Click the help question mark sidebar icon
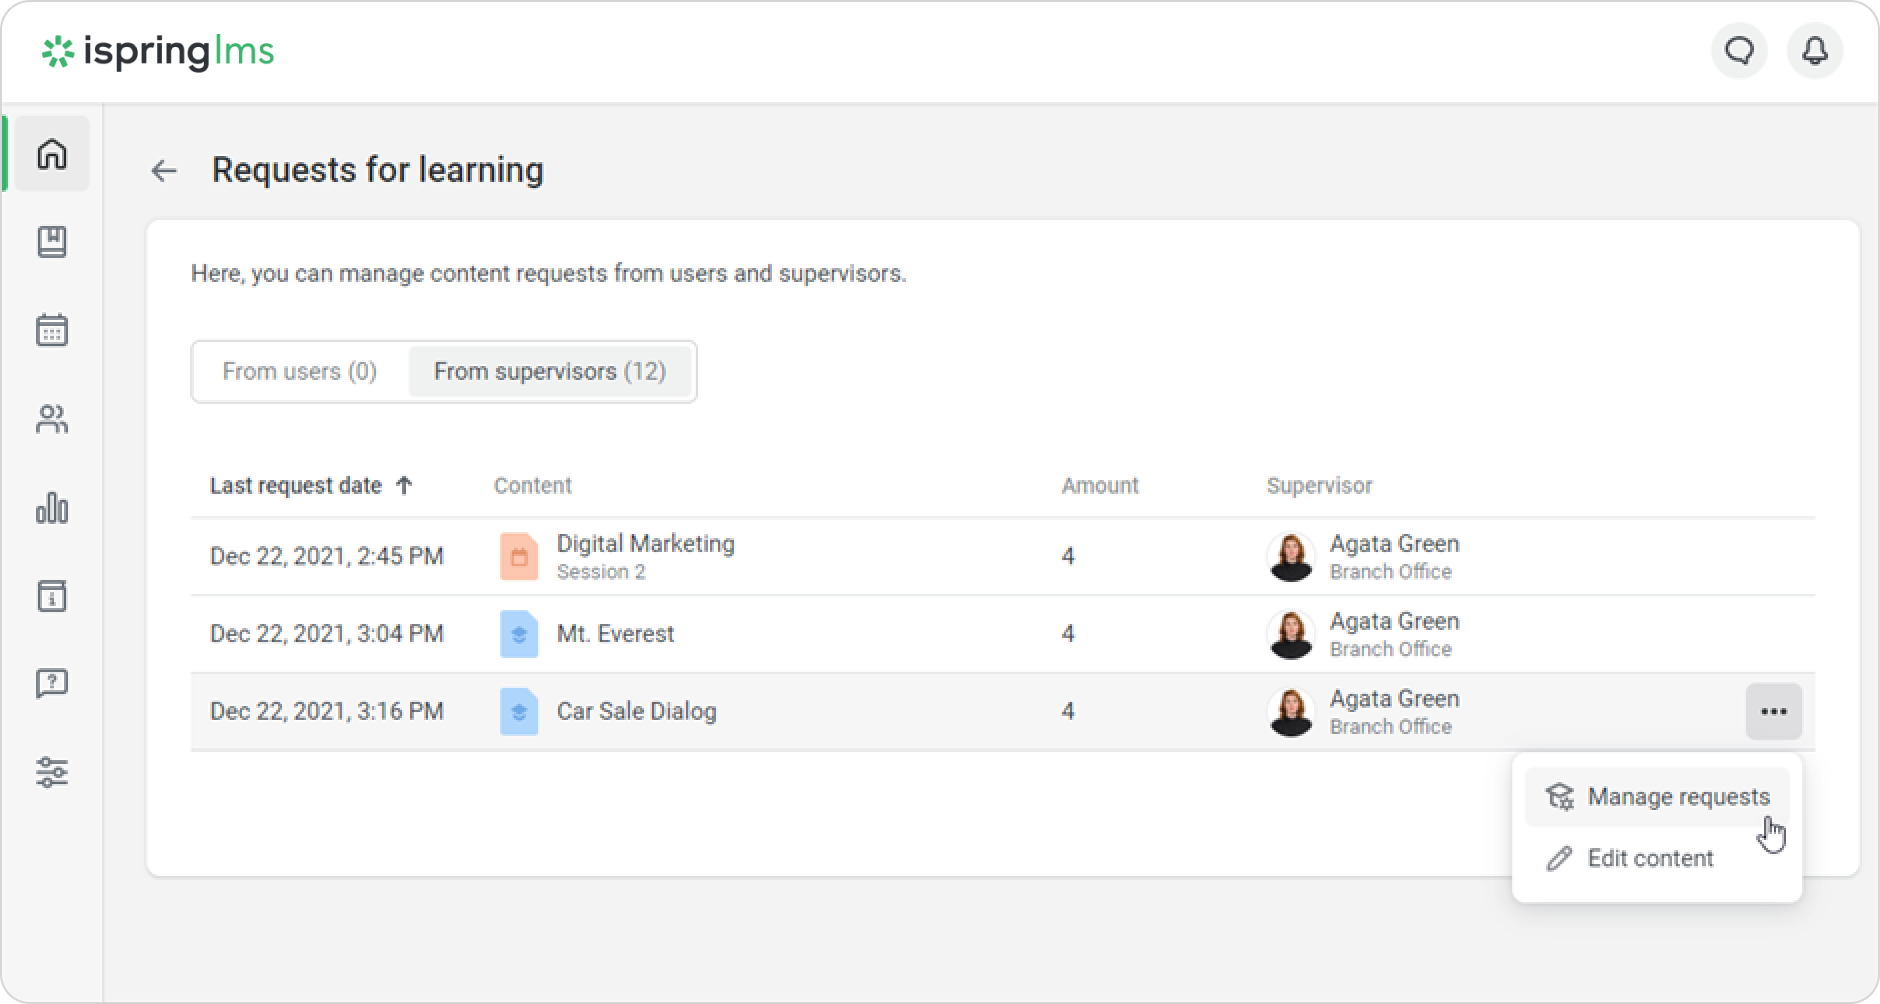This screenshot has width=1880, height=1004. pos(52,684)
